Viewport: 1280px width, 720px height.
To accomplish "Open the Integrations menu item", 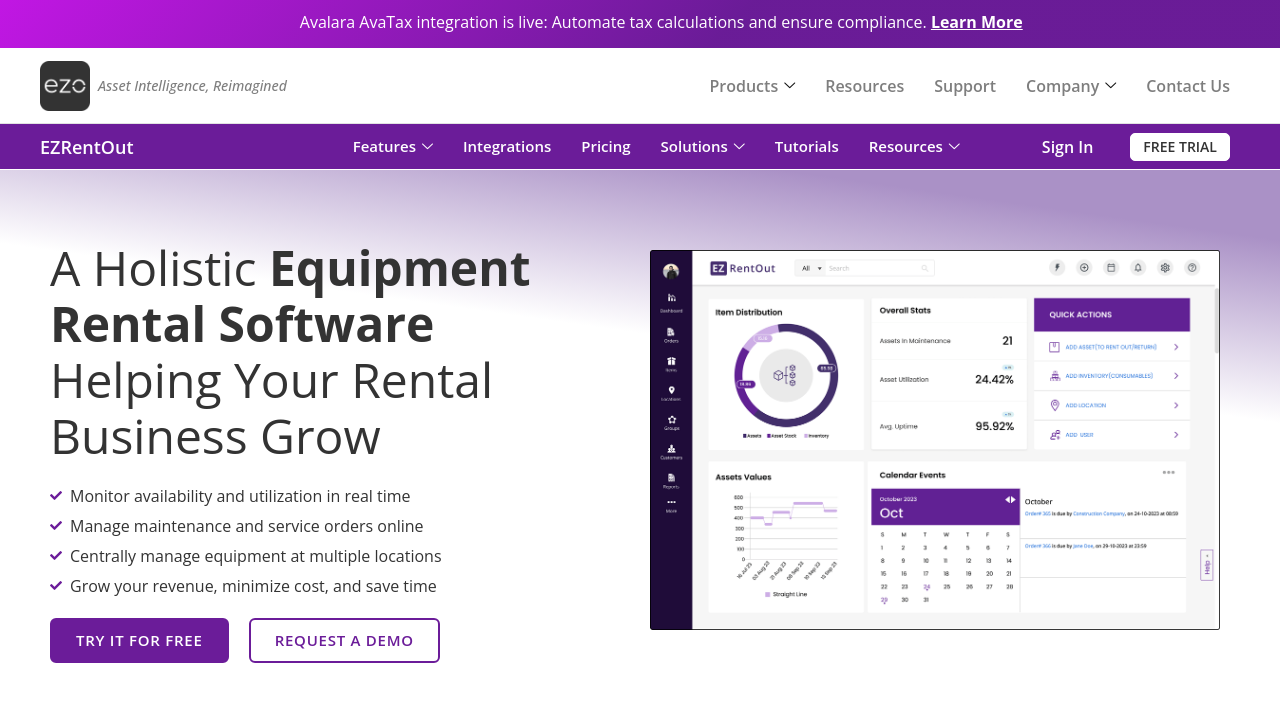I will pyautogui.click(x=507, y=147).
